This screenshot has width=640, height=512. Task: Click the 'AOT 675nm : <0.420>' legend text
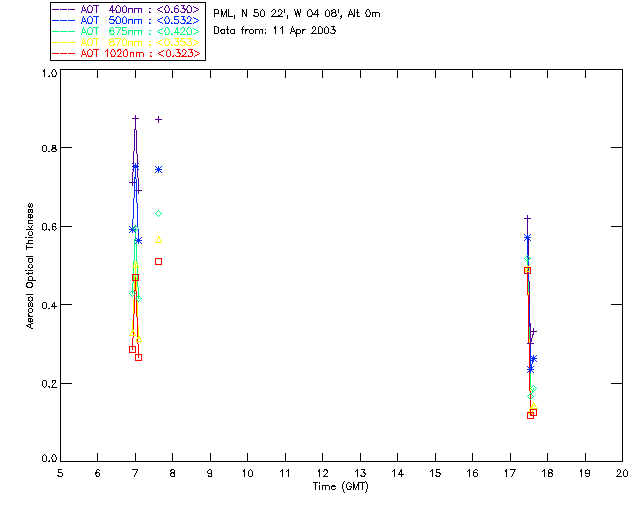coord(140,31)
